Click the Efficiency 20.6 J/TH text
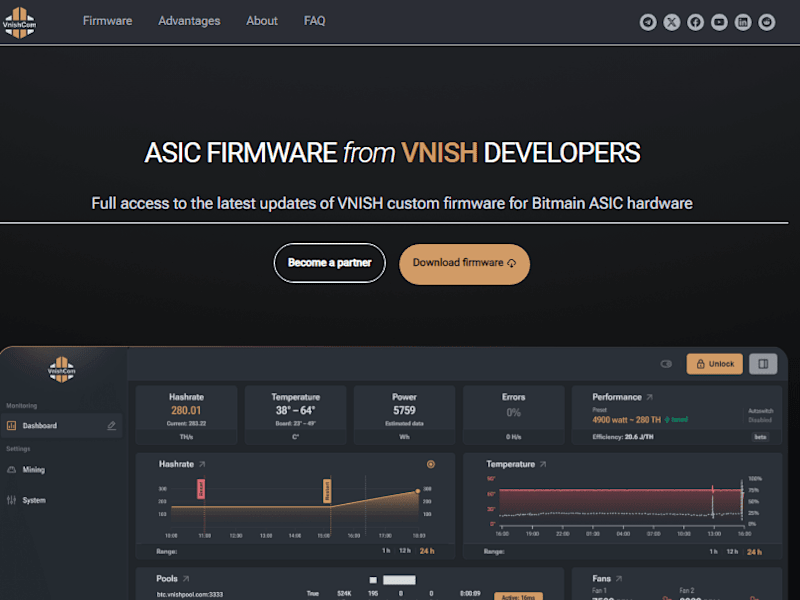Image resolution: width=800 pixels, height=600 pixels. click(623, 437)
